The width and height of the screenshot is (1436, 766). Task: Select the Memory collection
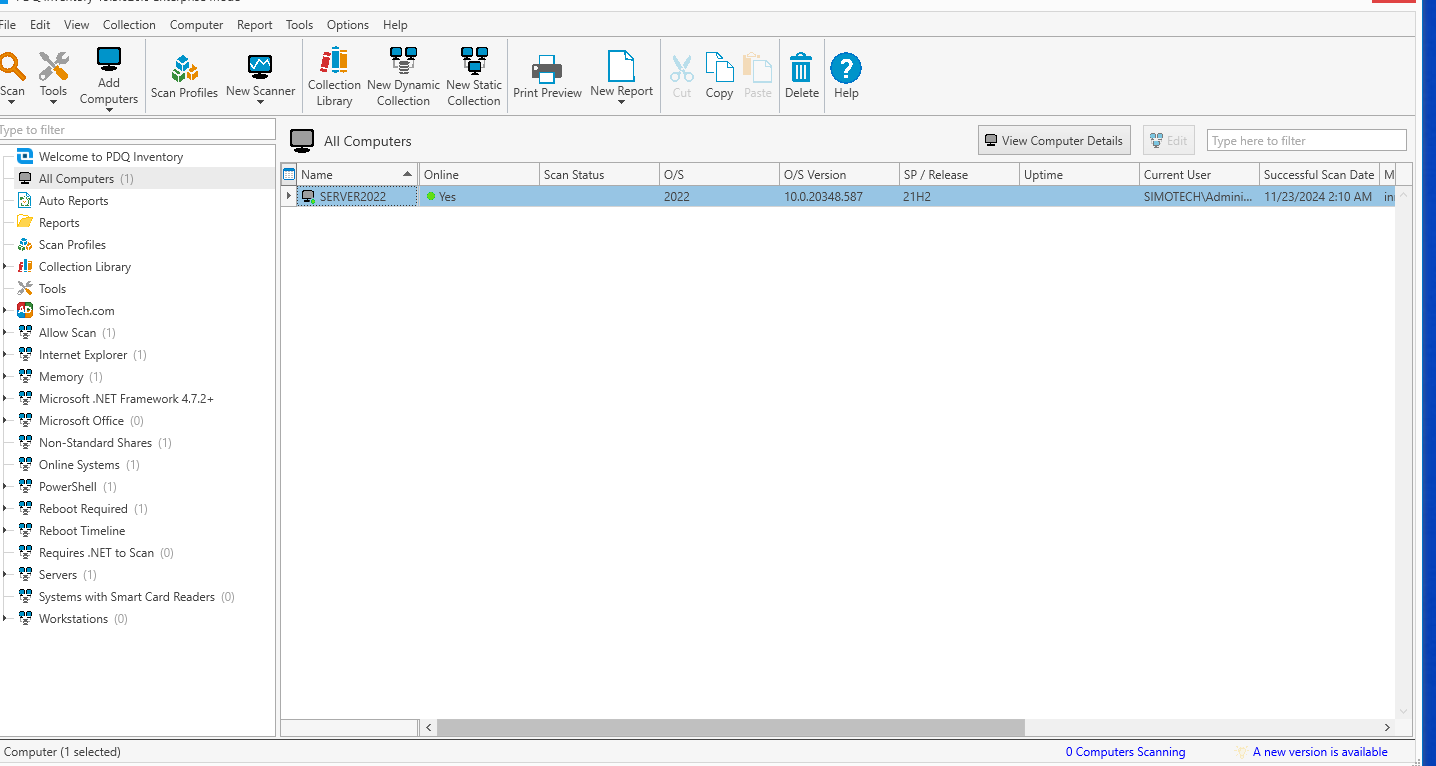pos(61,377)
